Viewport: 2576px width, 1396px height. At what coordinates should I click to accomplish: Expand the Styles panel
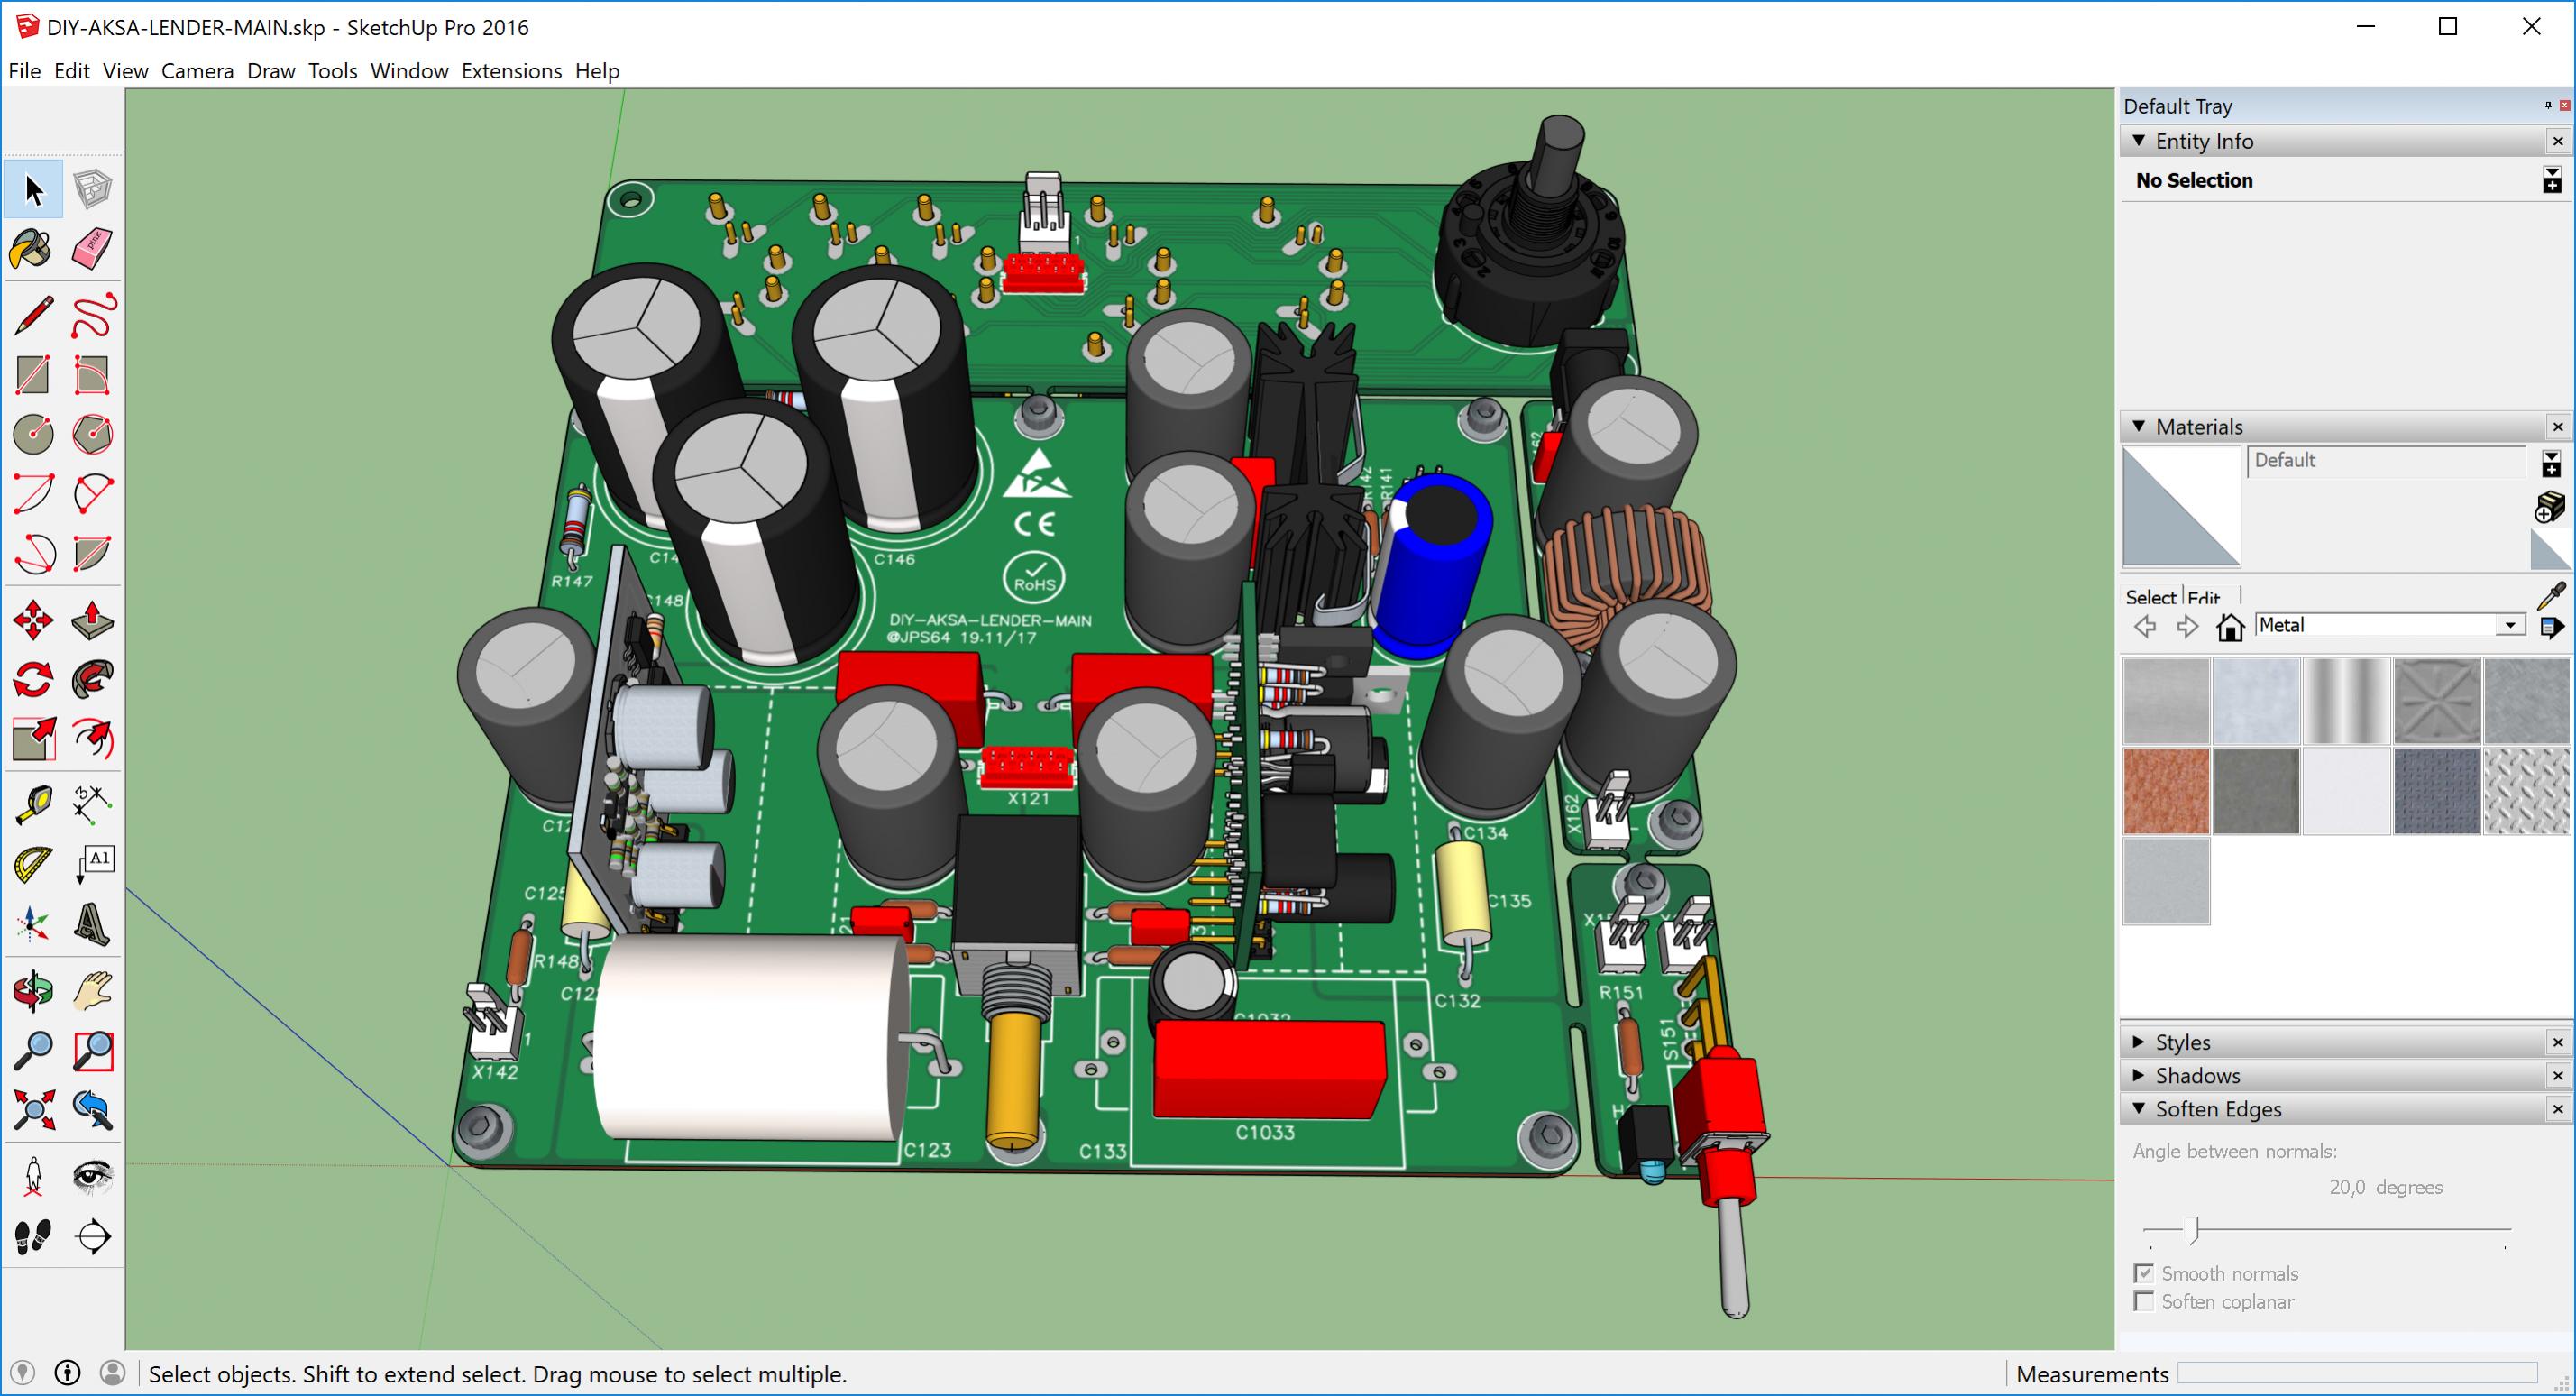pos(2138,1042)
